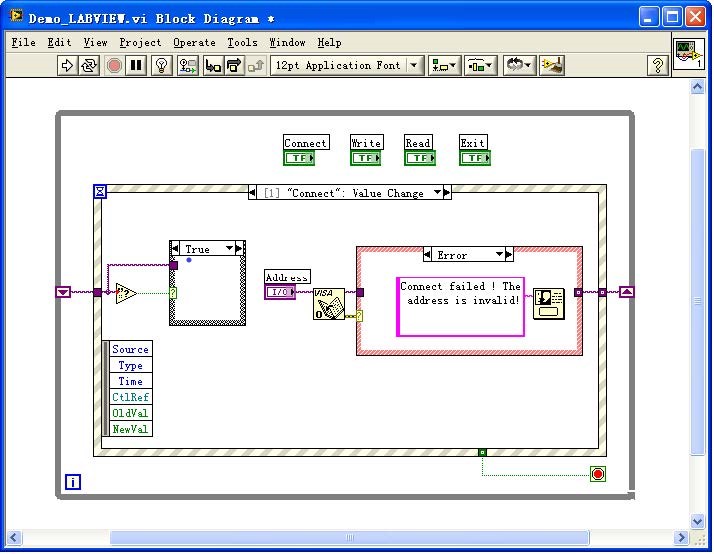The height and width of the screenshot is (554, 714).
Task: Select the Not A Number/Path/Refnum node
Action: (x=126, y=293)
